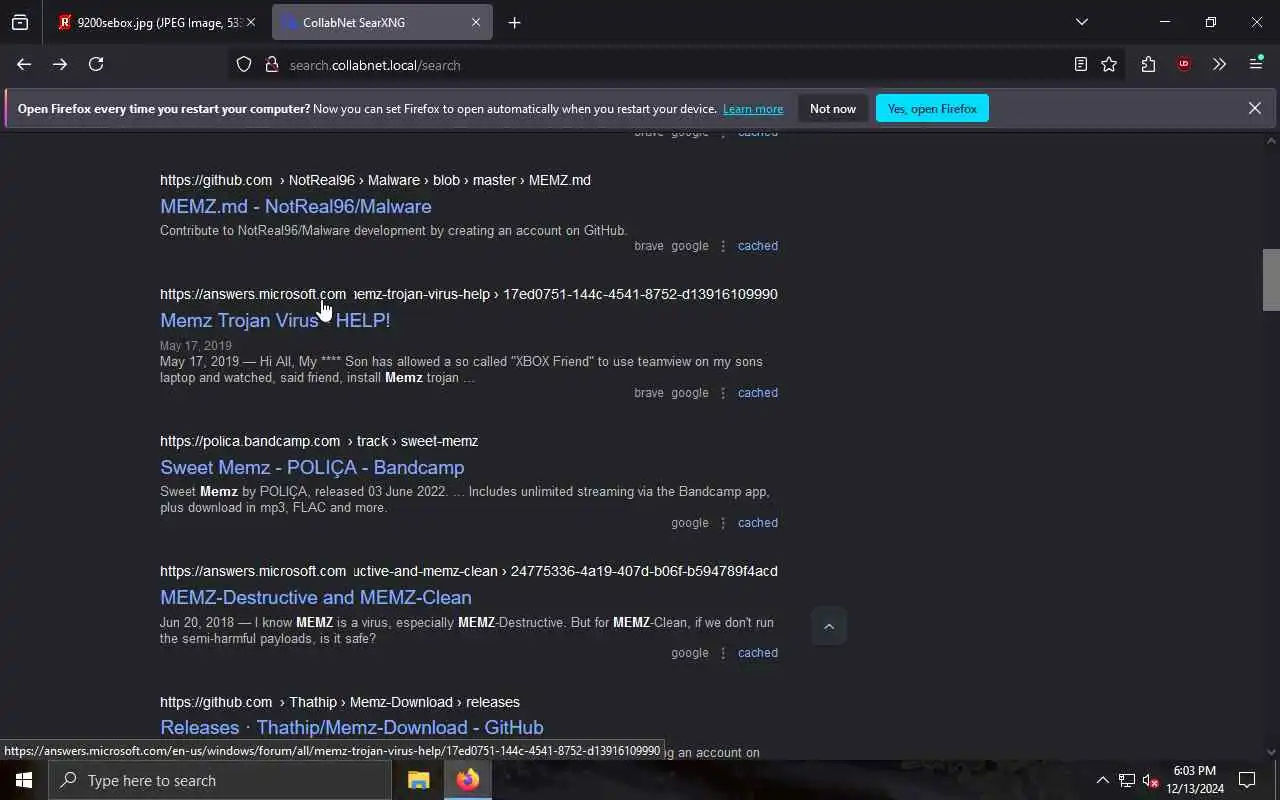The height and width of the screenshot is (800, 1280).
Task: Open the Firefox application menu
Action: 1256,64
